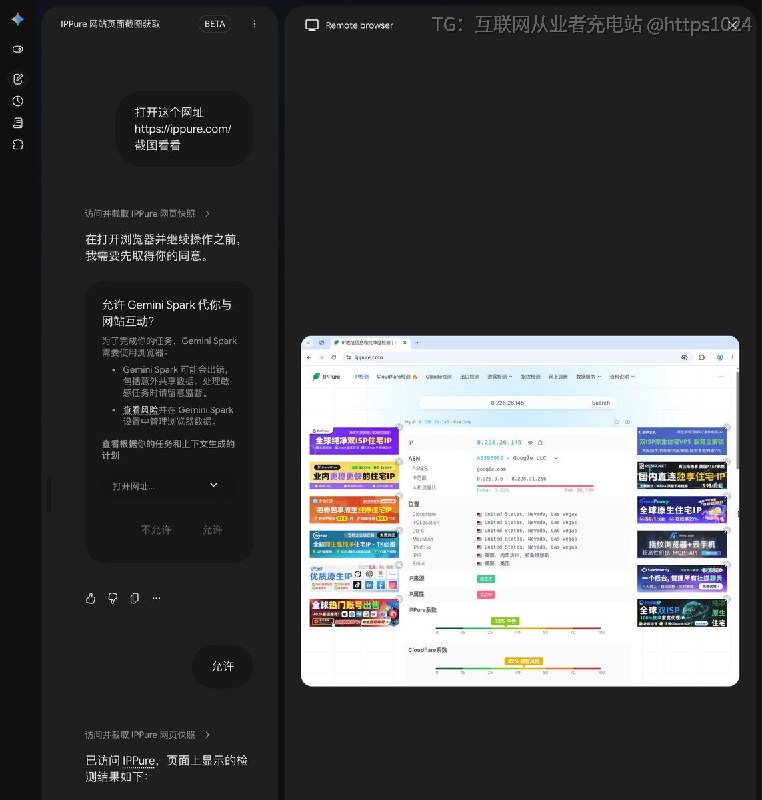Click the IPPure系数 score slider bar
762x800 pixels.
518,628
